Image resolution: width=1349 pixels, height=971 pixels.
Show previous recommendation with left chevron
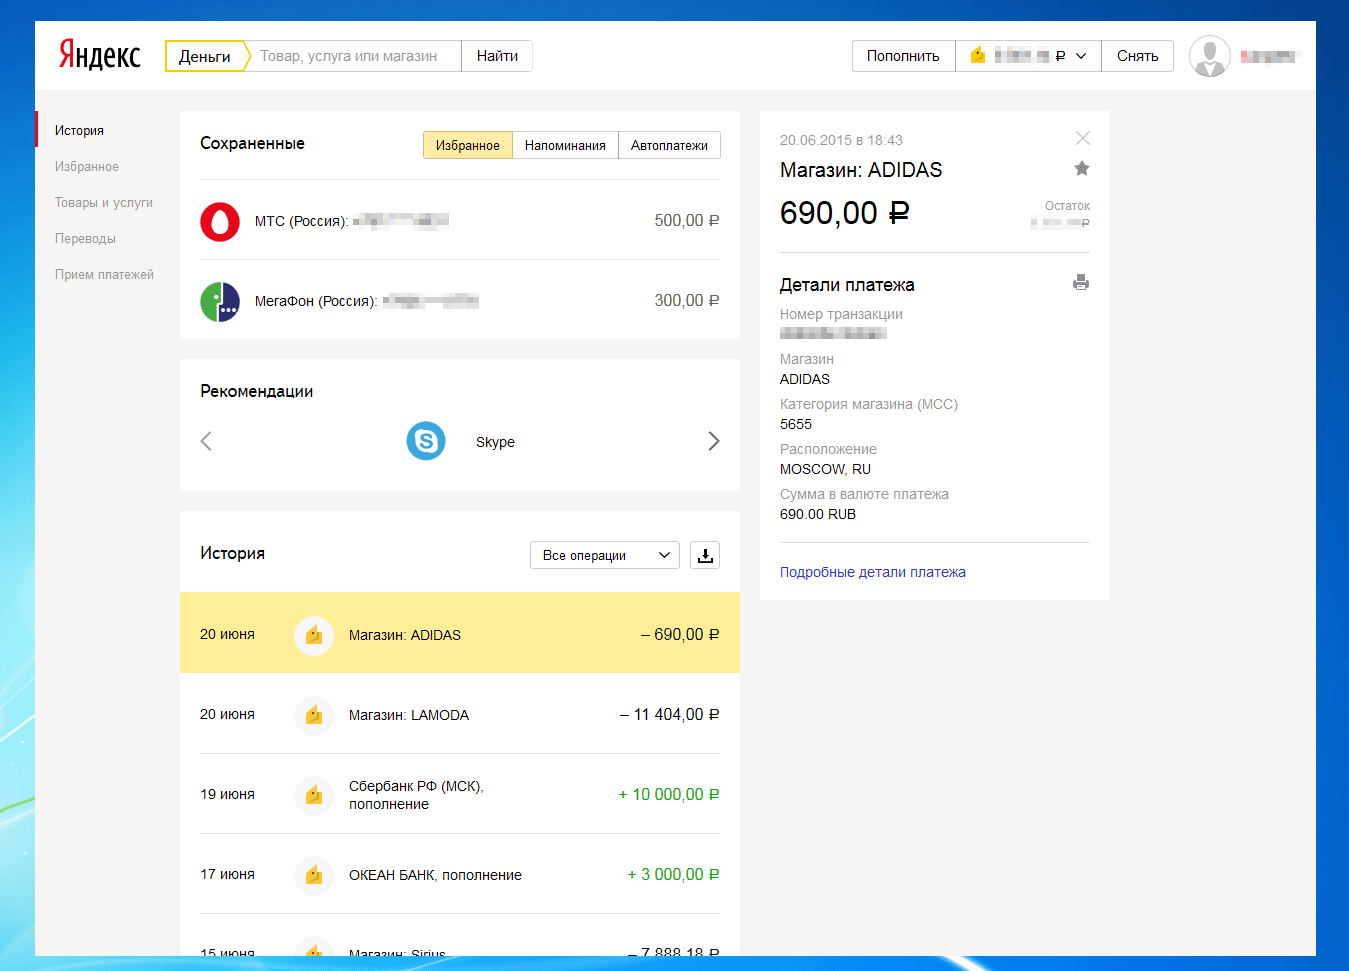point(206,441)
